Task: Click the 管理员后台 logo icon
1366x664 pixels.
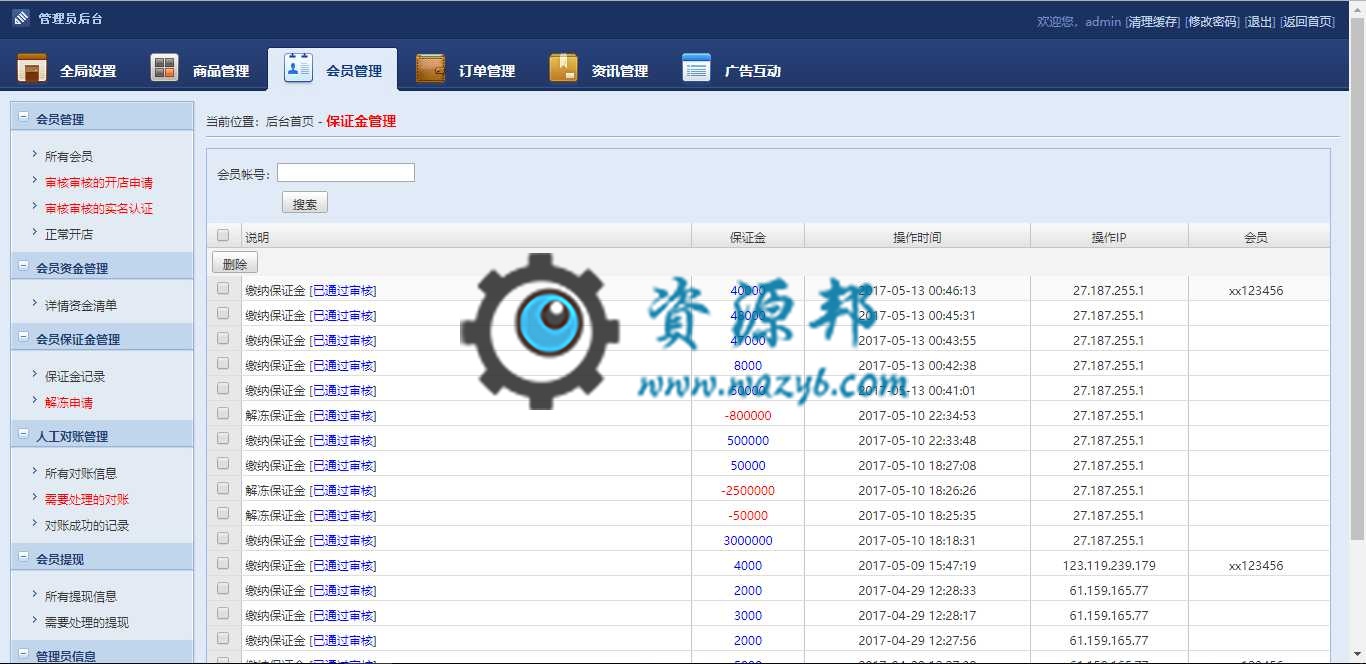Action: [x=21, y=18]
